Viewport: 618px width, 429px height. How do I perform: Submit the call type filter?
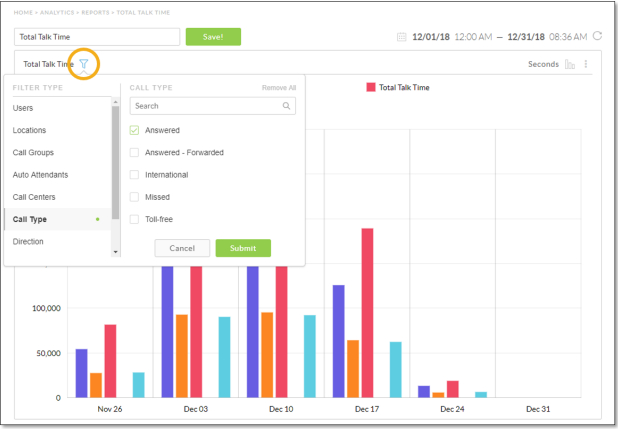click(243, 248)
